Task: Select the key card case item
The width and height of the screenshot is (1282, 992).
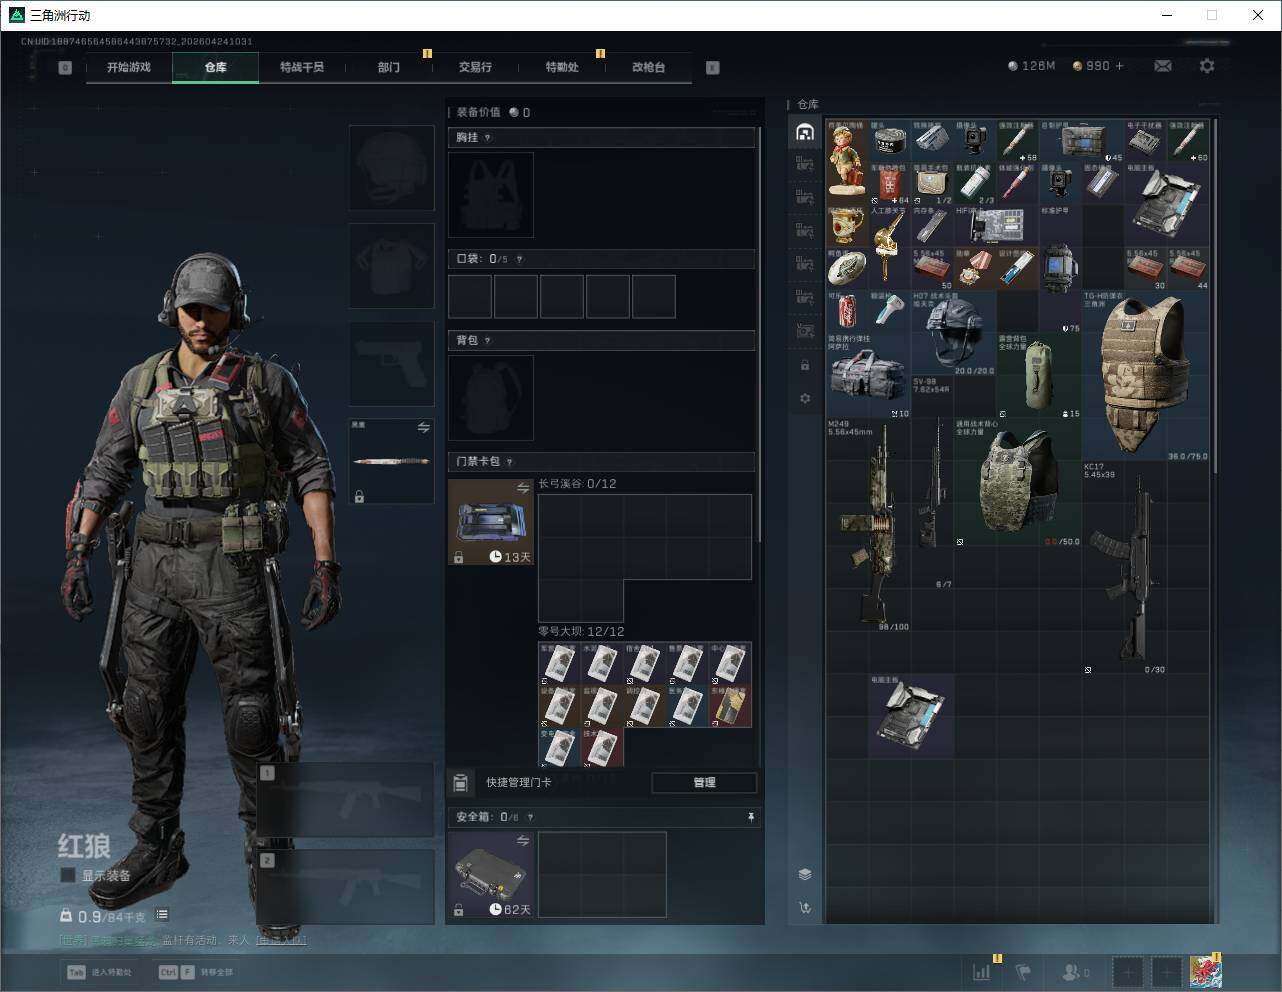Action: click(491, 522)
